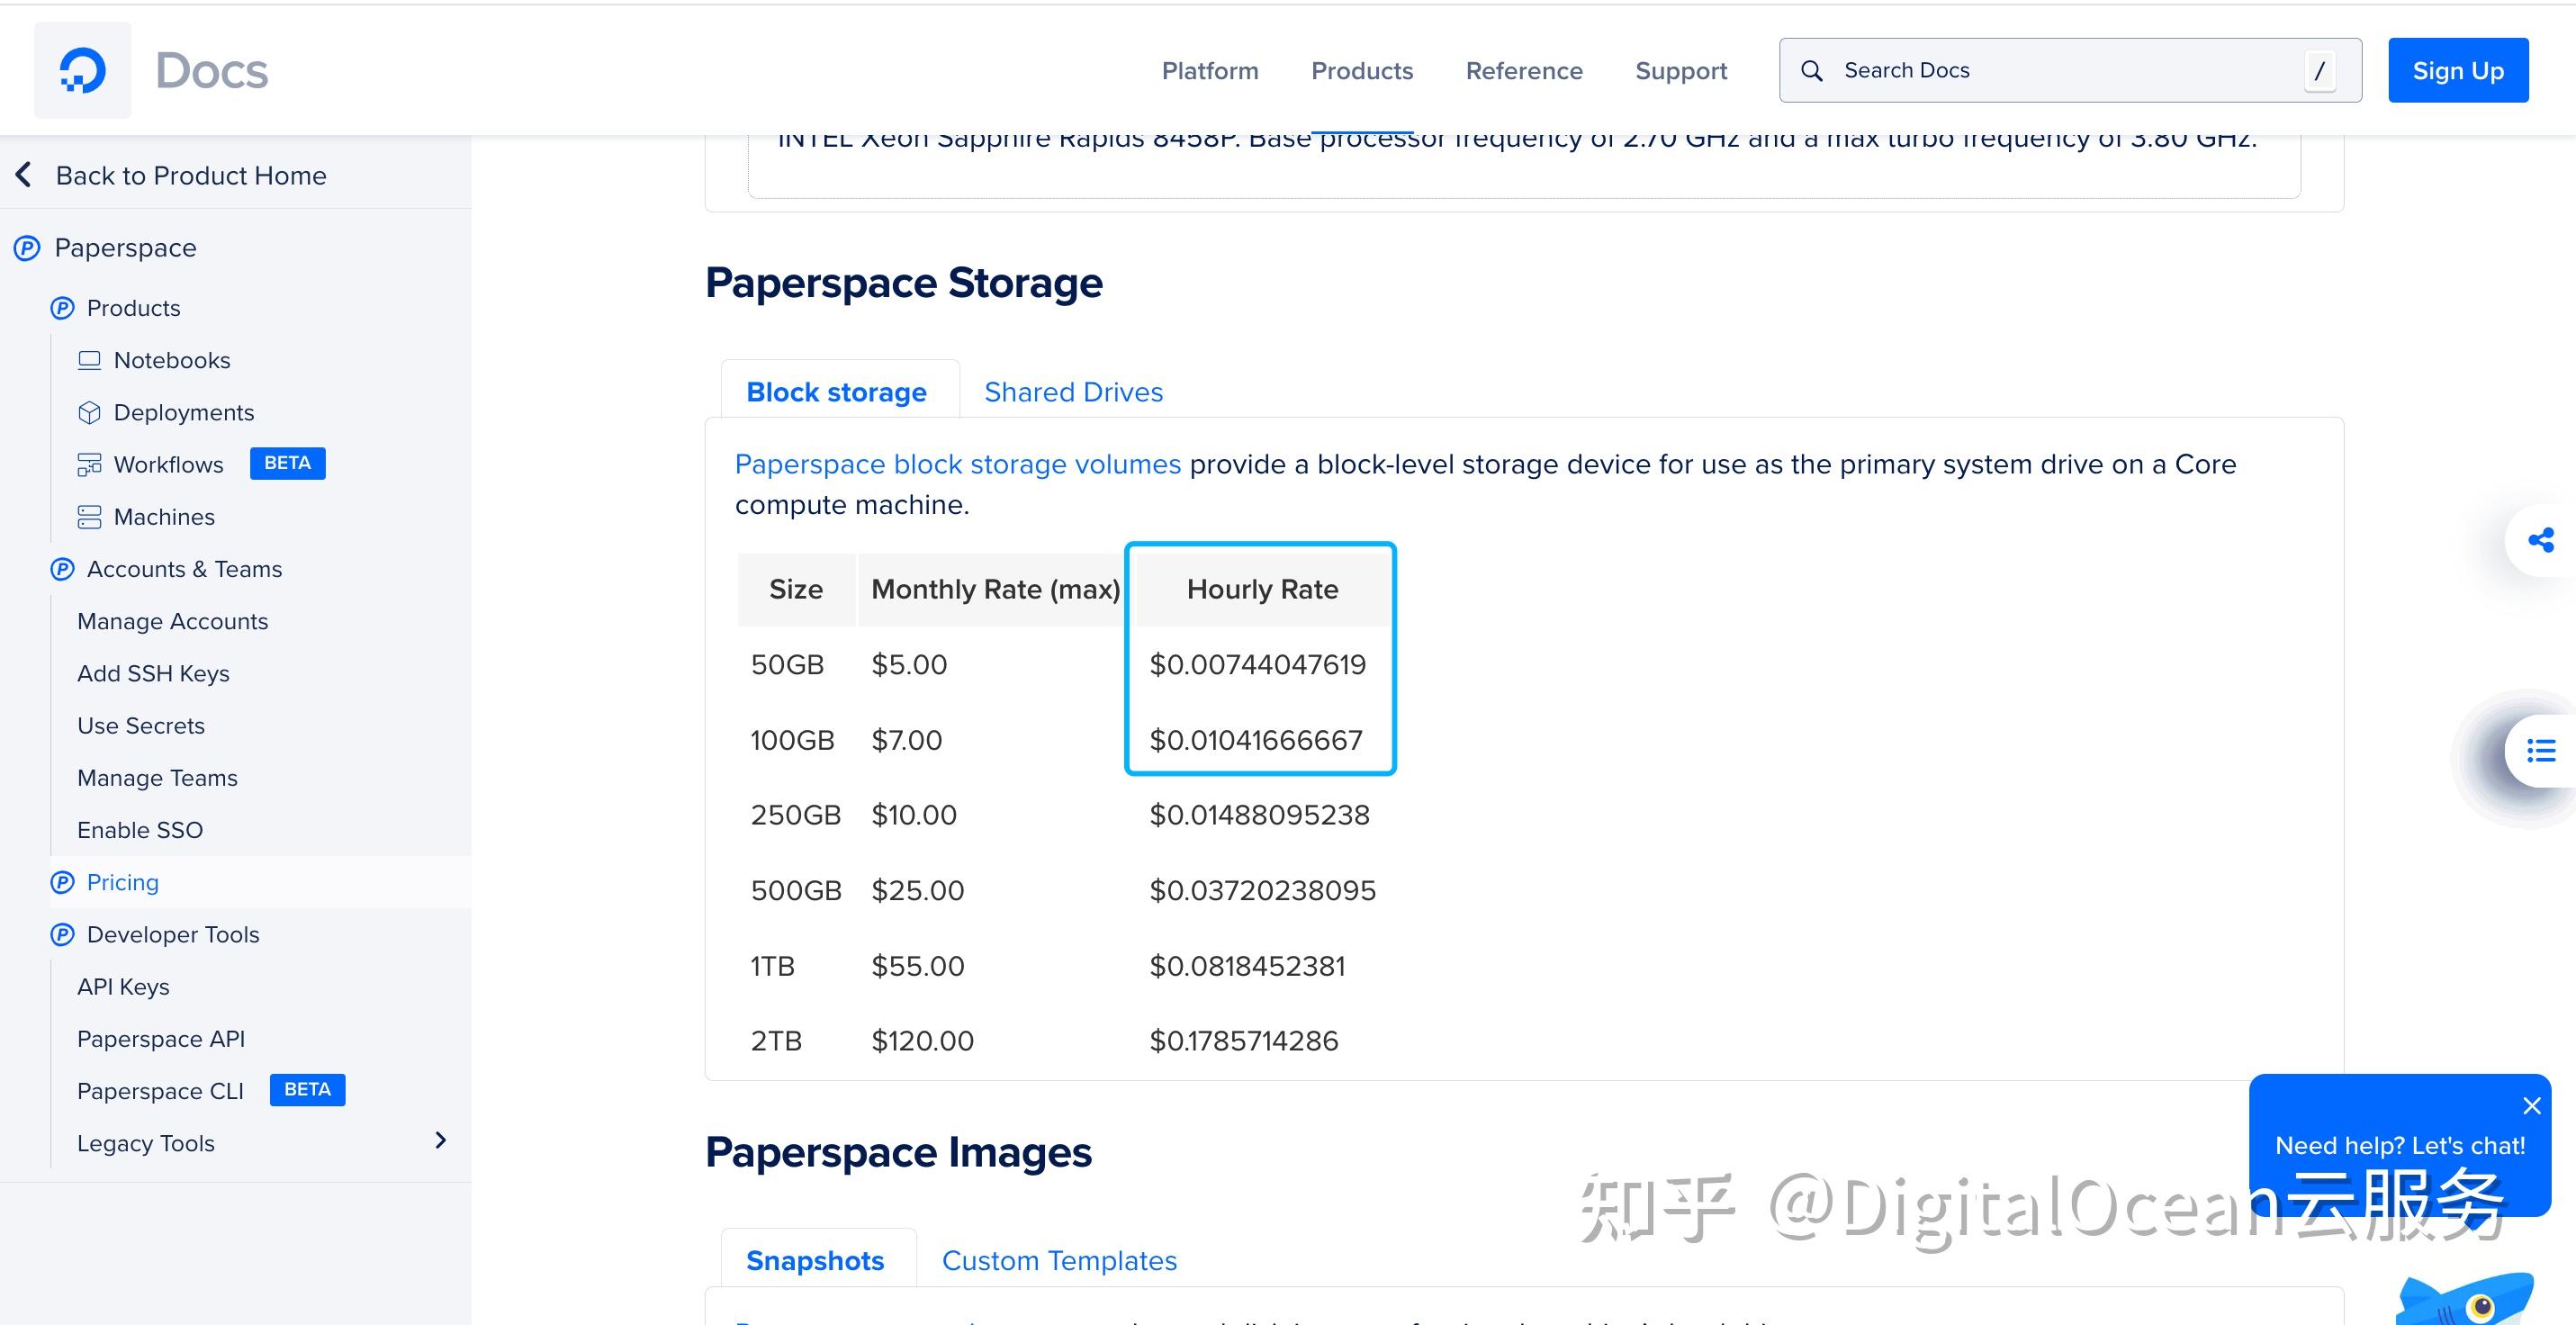
Task: Open Enable SSO in sidebar
Action: point(140,829)
